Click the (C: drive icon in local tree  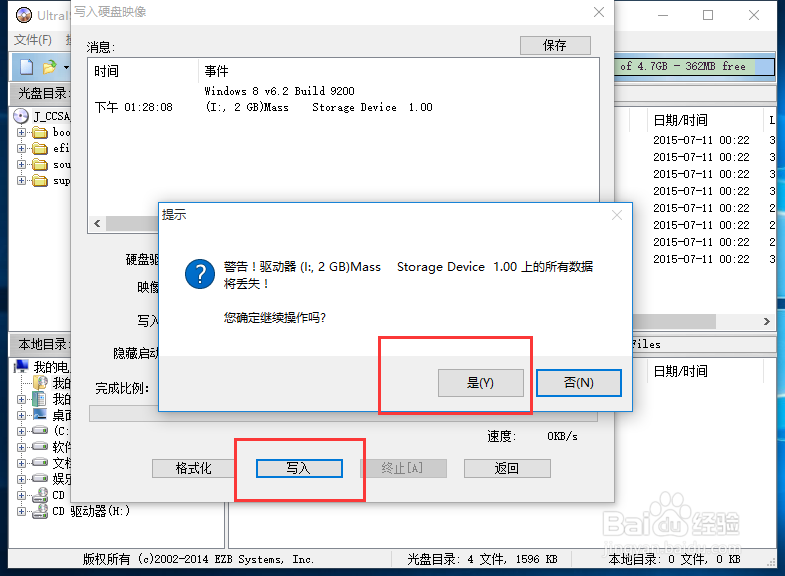pos(40,430)
